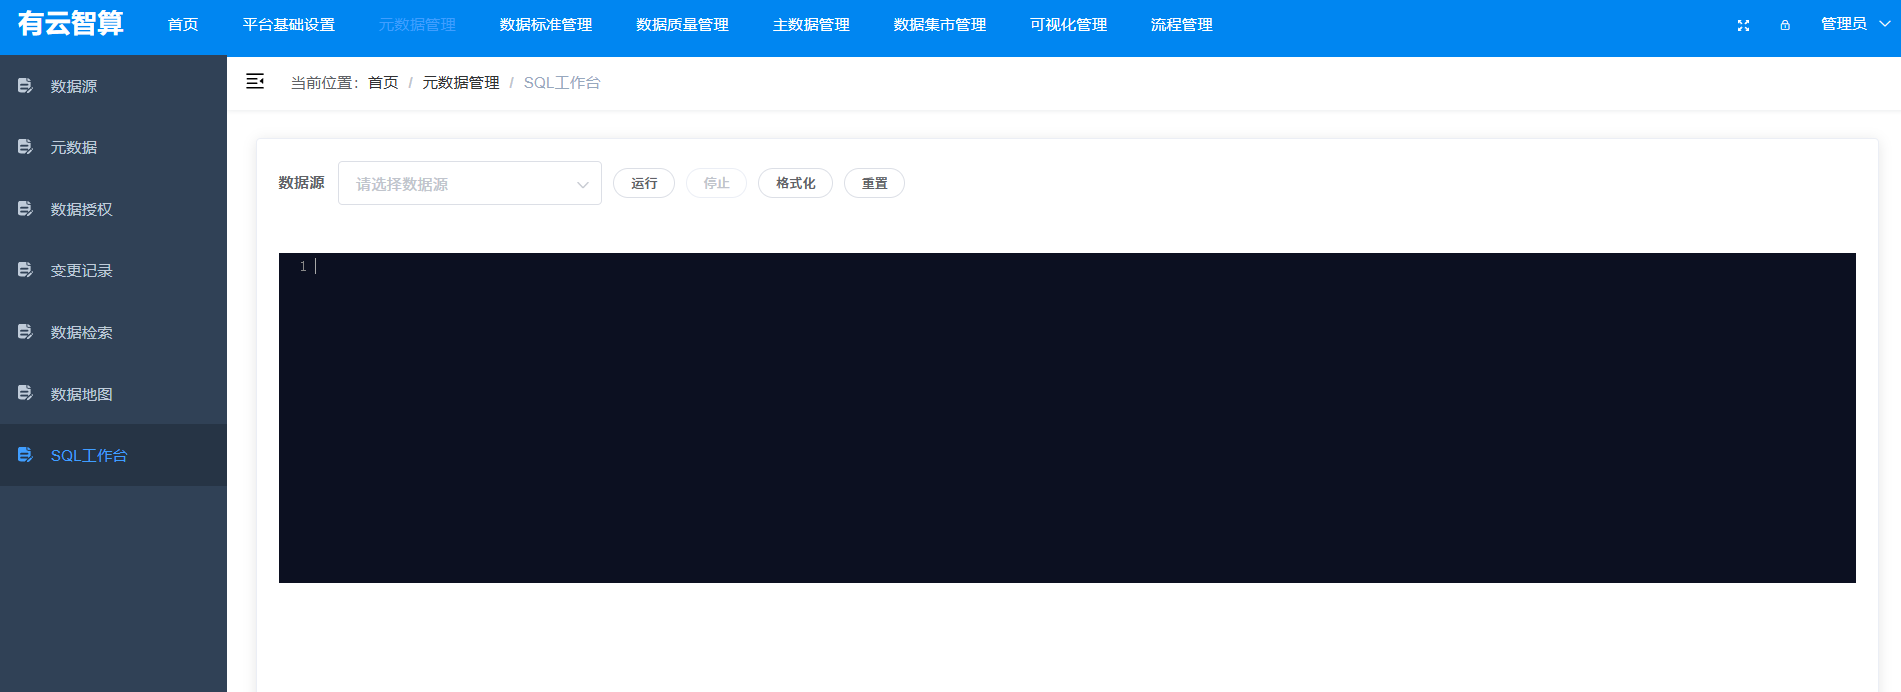Image resolution: width=1901 pixels, height=692 pixels.
Task: Click the fullscreen toggle icon in header
Action: pos(1743,25)
